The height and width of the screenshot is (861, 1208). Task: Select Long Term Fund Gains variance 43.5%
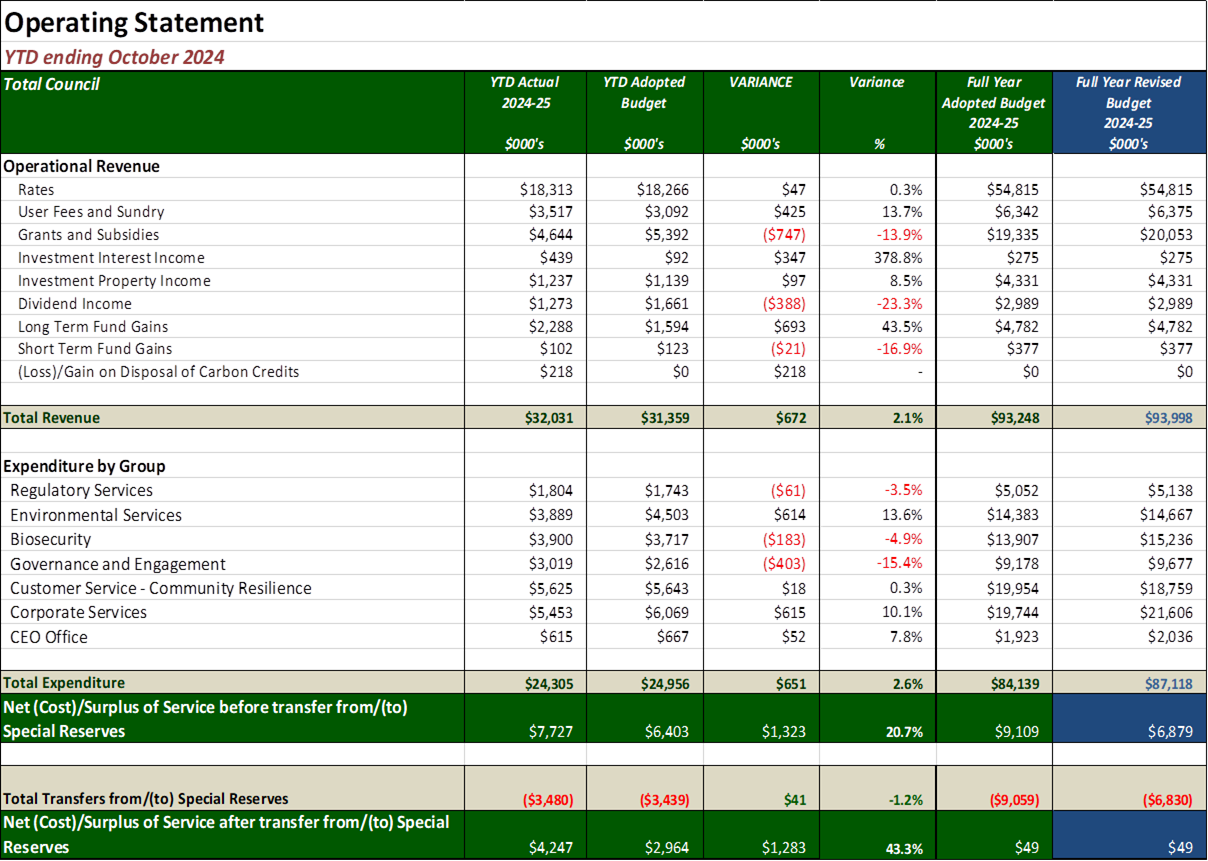pyautogui.click(x=901, y=327)
